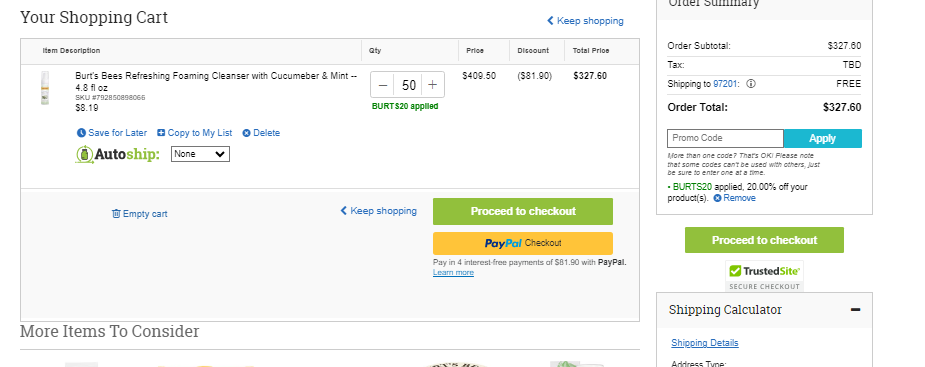This screenshot has width=925, height=367.
Task: Proceed to checkout from the cart table
Action: 523,211
